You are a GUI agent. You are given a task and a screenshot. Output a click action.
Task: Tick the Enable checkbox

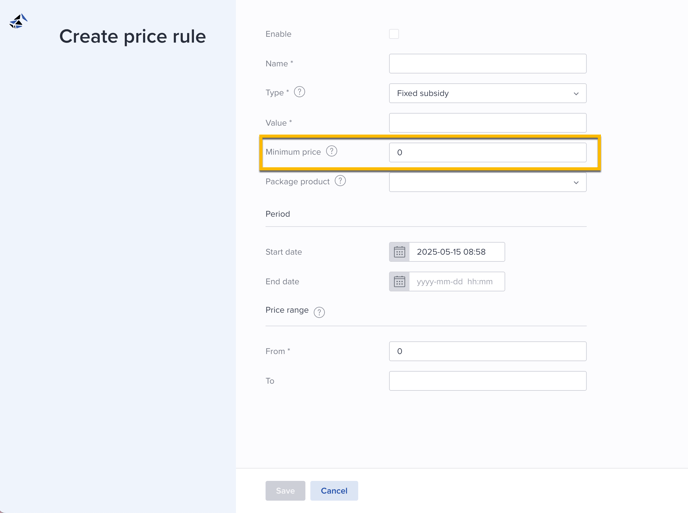[x=394, y=34]
